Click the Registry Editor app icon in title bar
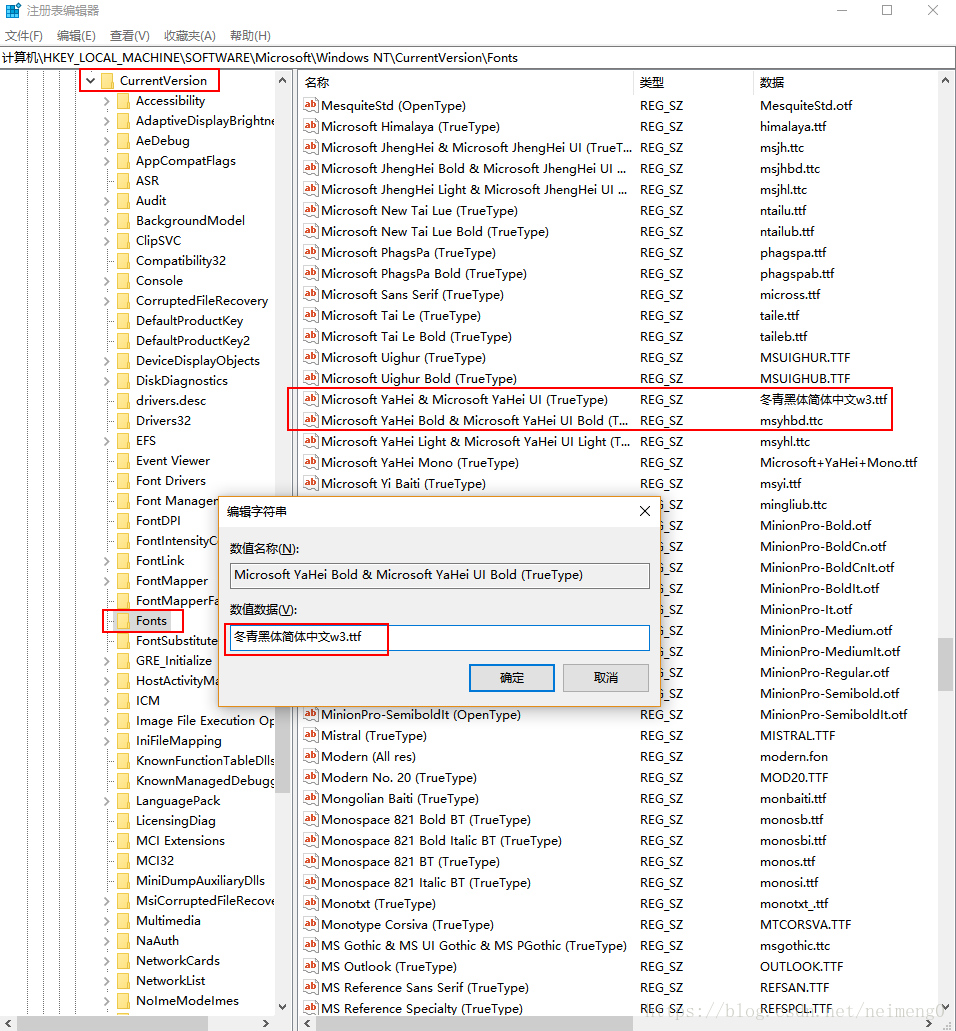The image size is (956, 1031). pos(12,11)
